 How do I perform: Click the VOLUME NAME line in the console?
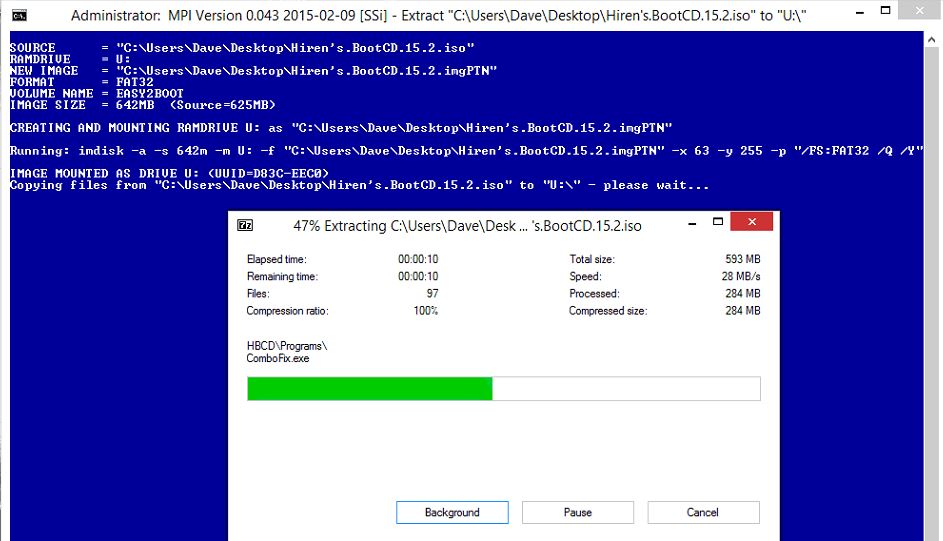click(98, 94)
